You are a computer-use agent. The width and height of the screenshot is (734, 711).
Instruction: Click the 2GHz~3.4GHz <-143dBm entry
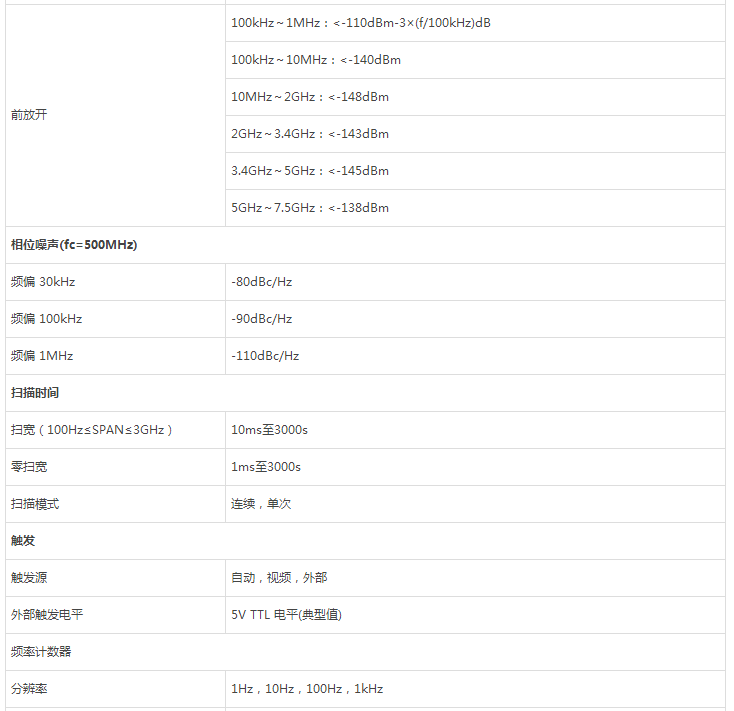click(310, 134)
